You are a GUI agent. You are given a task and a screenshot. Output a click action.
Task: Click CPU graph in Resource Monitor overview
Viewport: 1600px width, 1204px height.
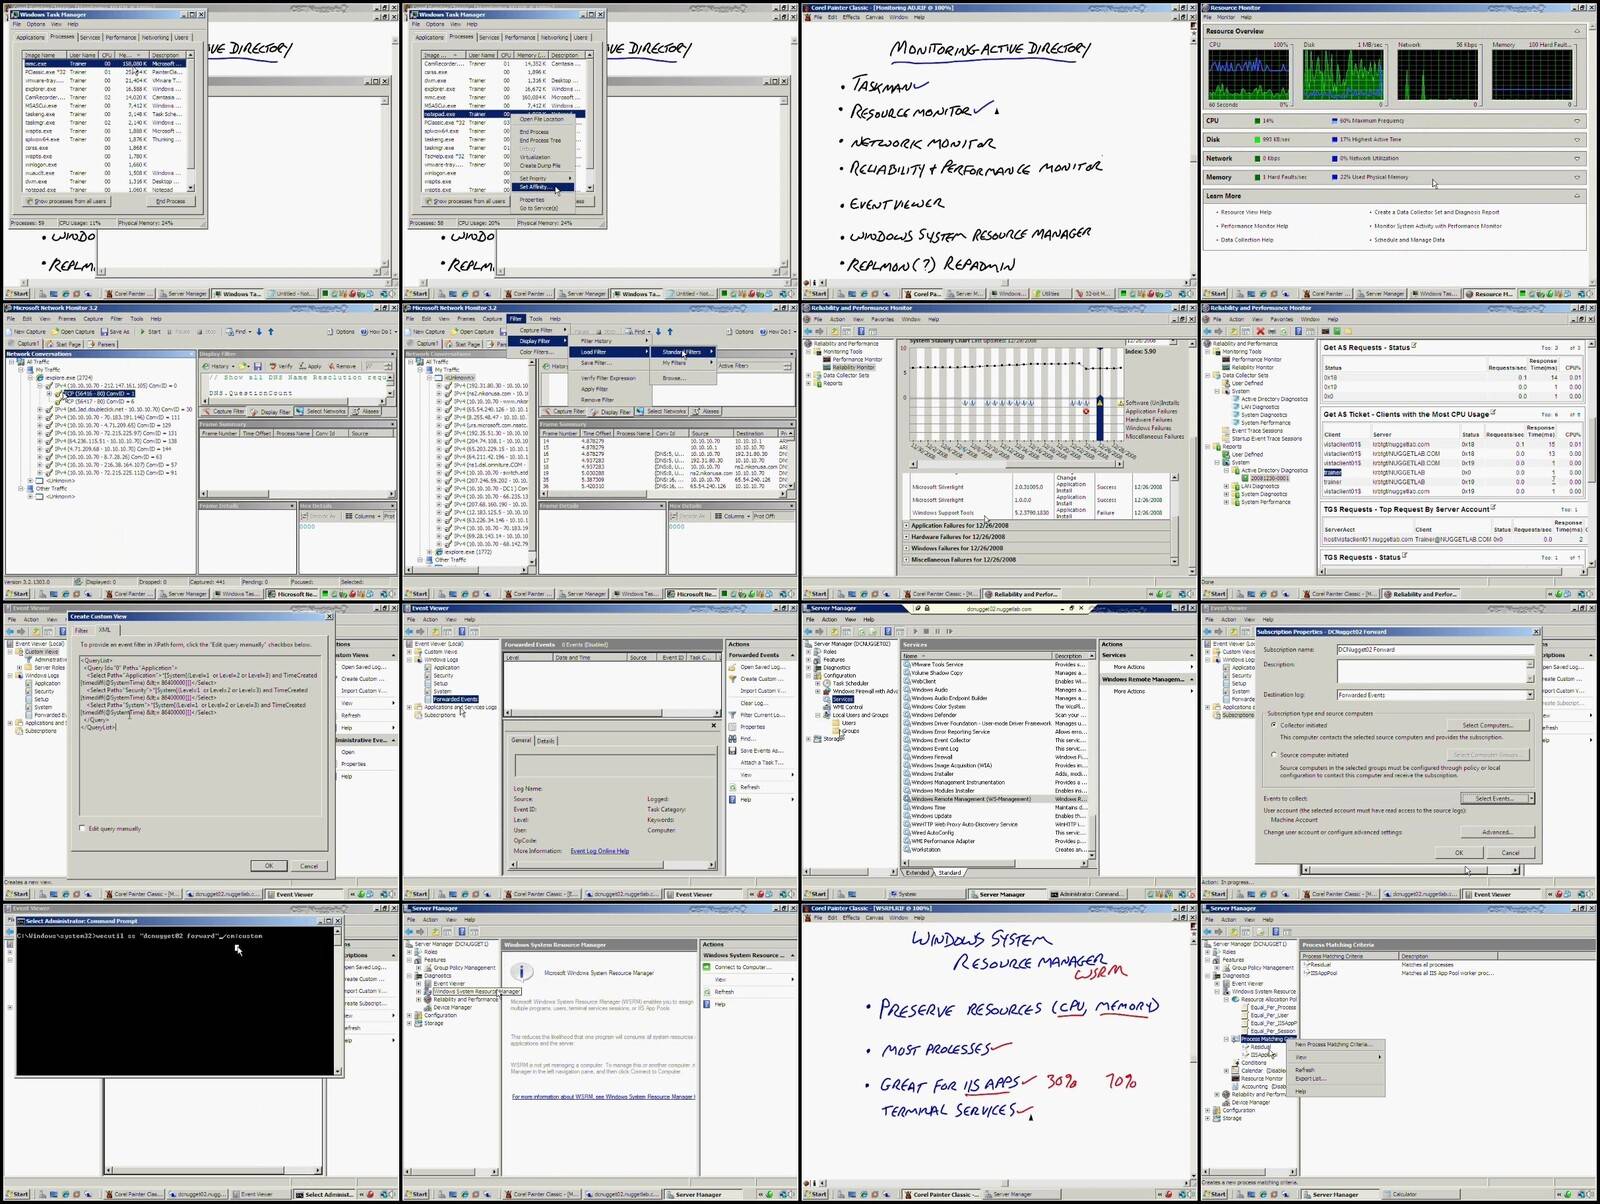tap(1248, 76)
